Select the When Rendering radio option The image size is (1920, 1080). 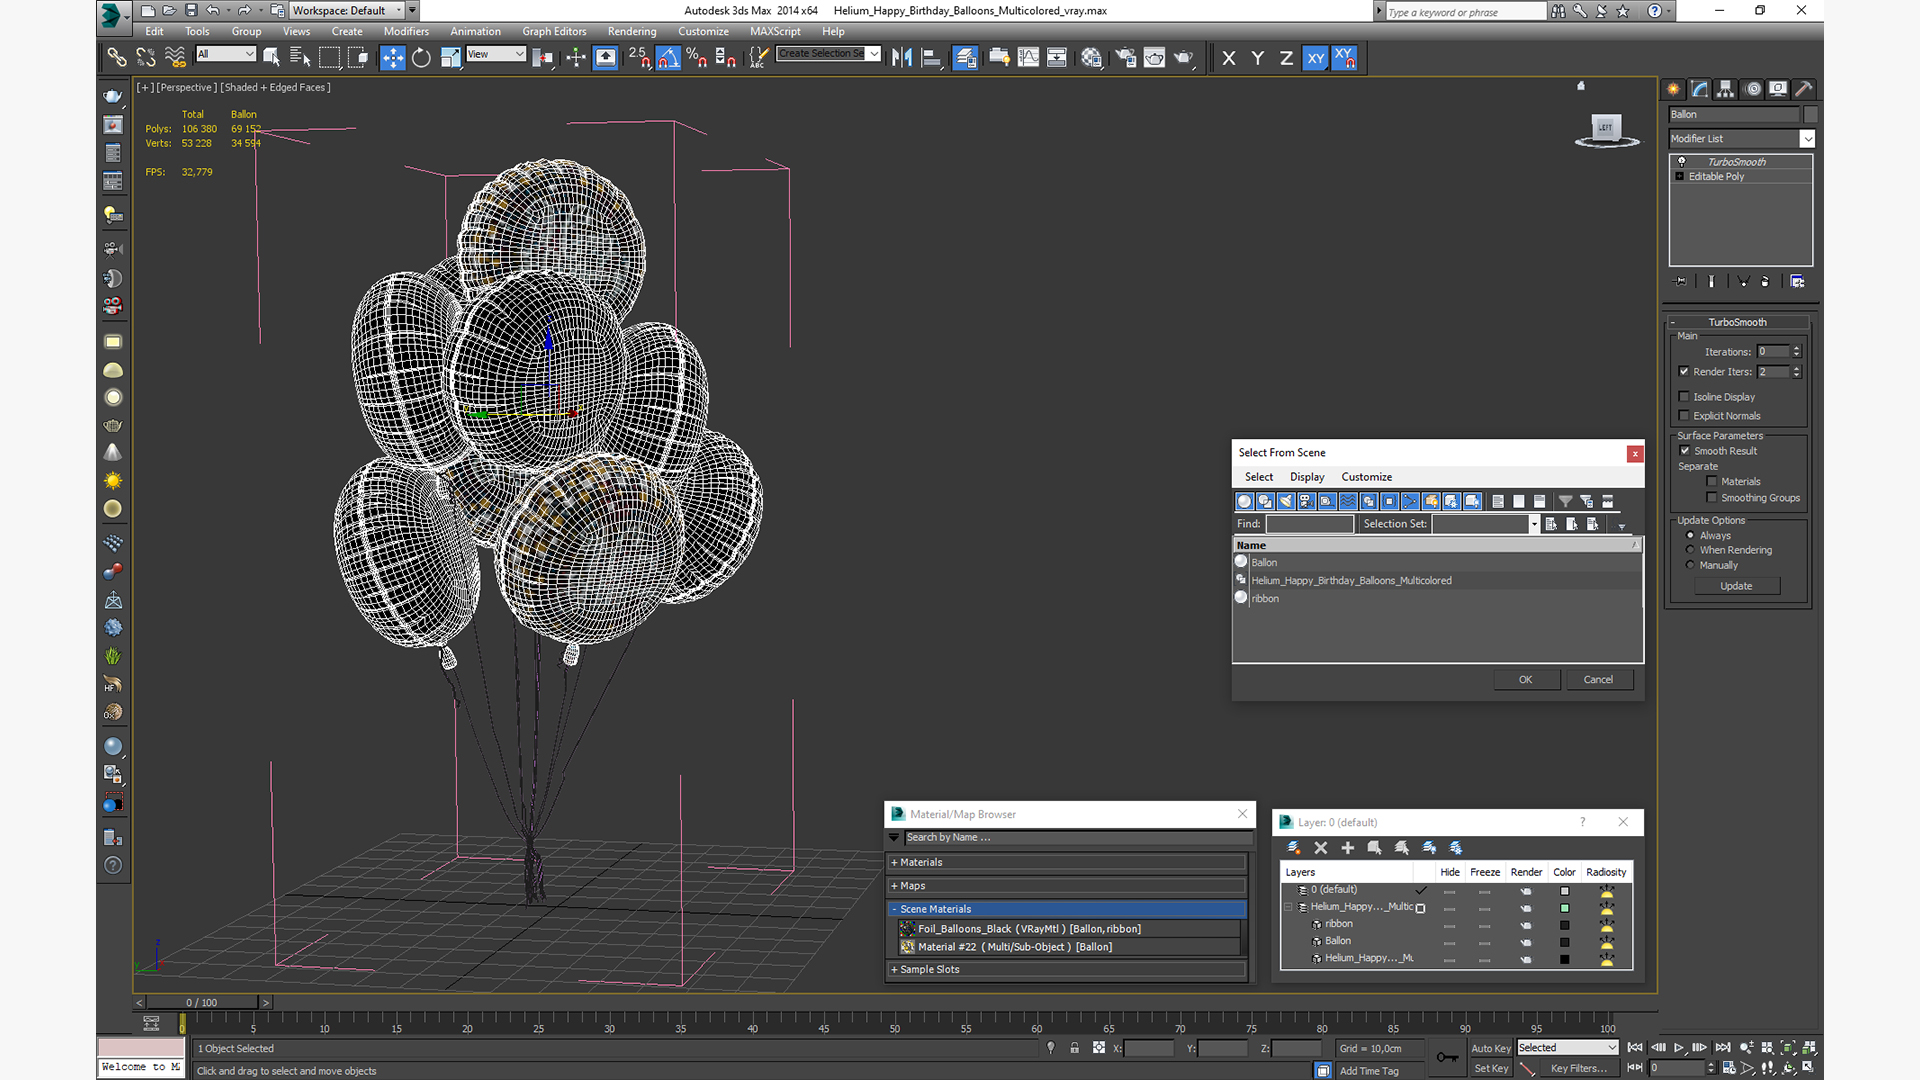tap(1690, 550)
